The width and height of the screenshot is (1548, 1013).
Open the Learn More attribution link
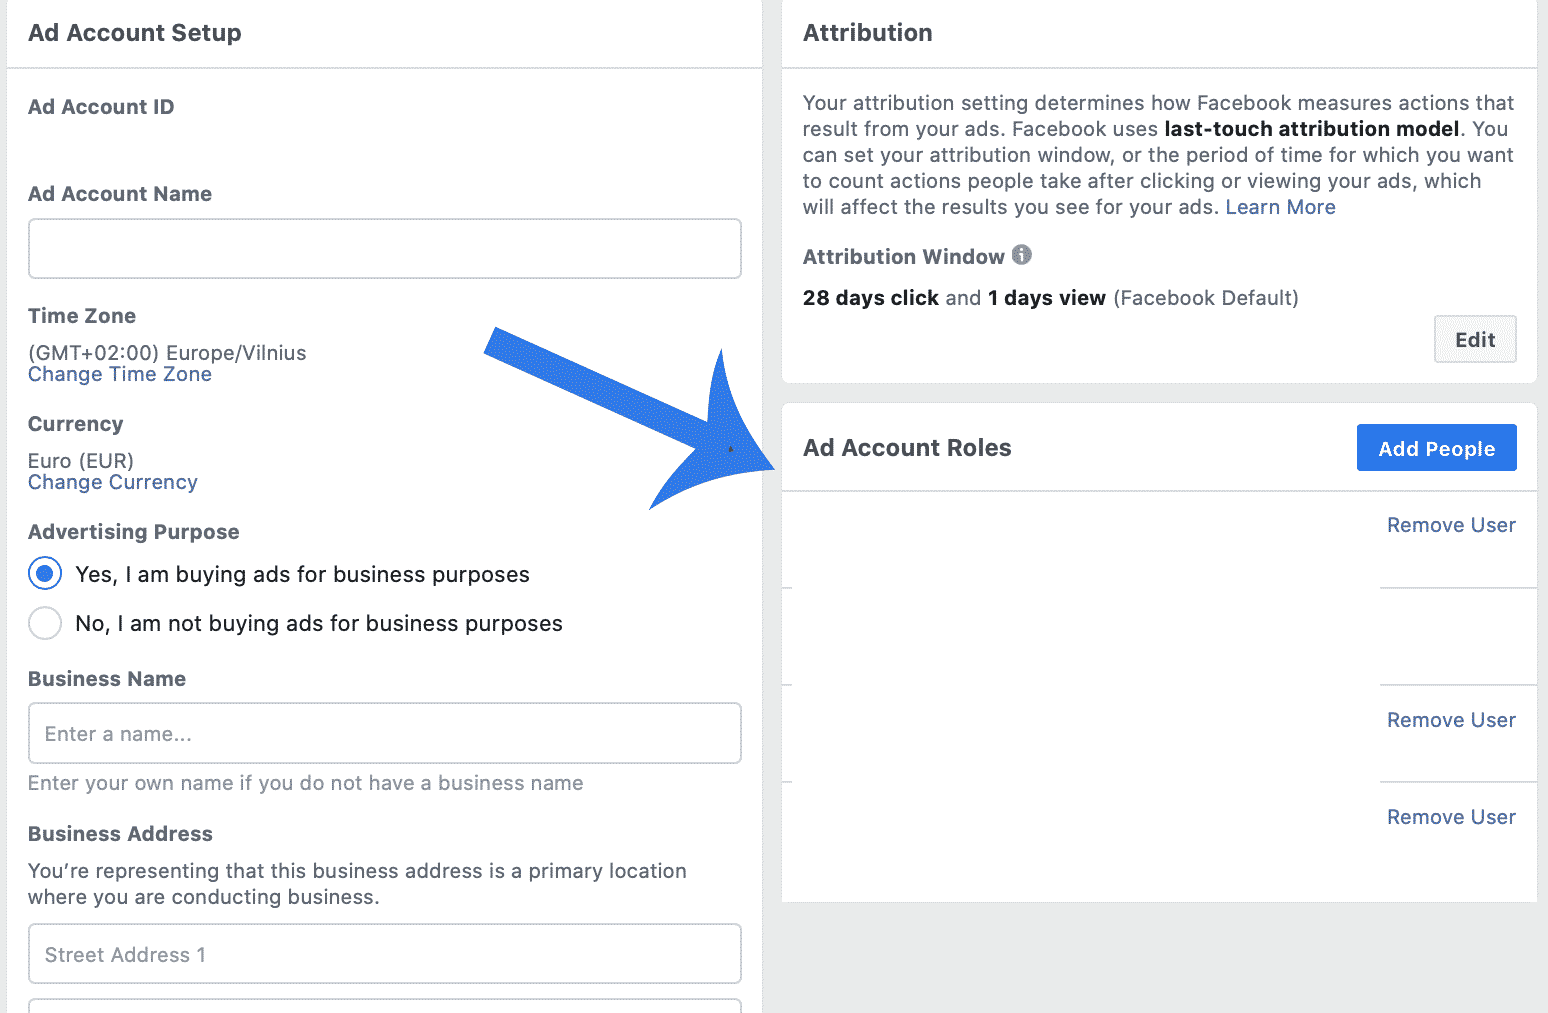pos(1280,207)
